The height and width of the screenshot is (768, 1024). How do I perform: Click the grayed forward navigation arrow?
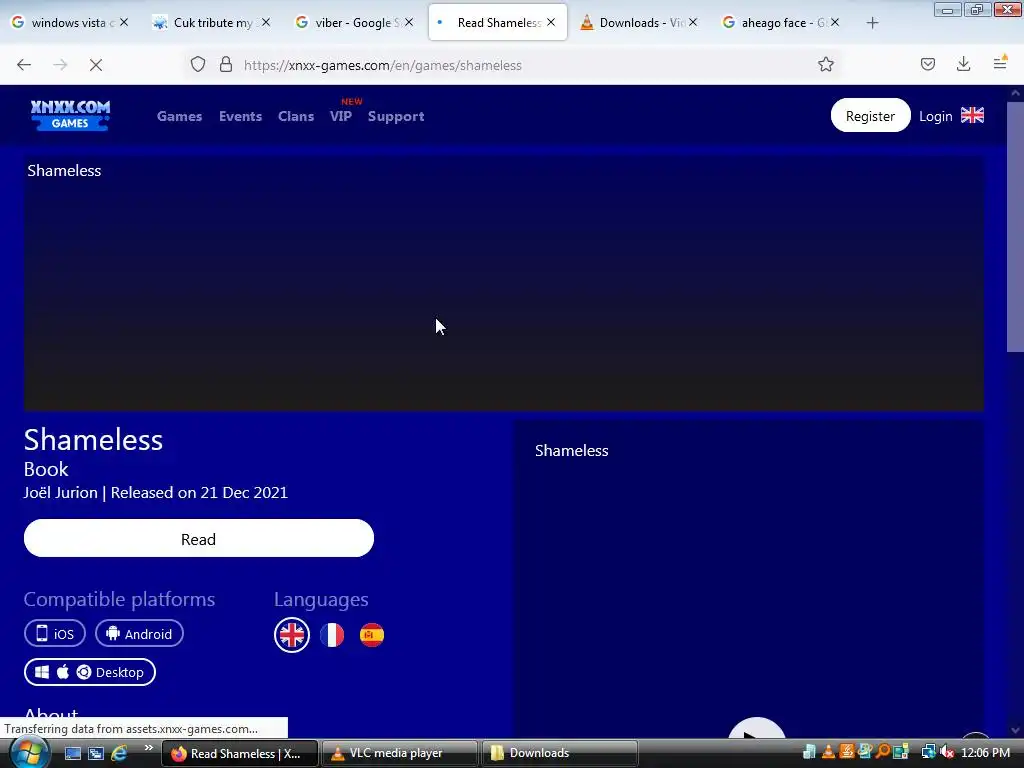click(60, 65)
